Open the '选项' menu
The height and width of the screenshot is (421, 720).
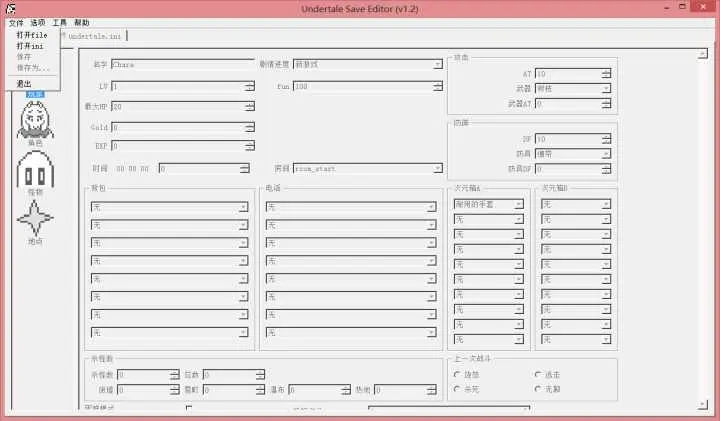(37, 22)
